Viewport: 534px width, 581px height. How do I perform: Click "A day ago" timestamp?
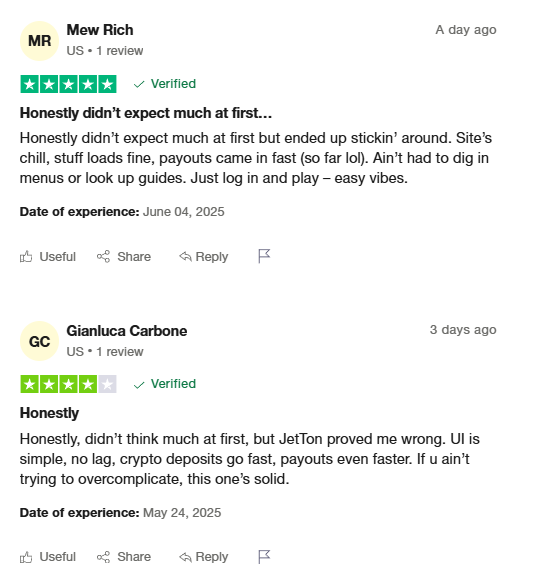pyautogui.click(x=466, y=30)
